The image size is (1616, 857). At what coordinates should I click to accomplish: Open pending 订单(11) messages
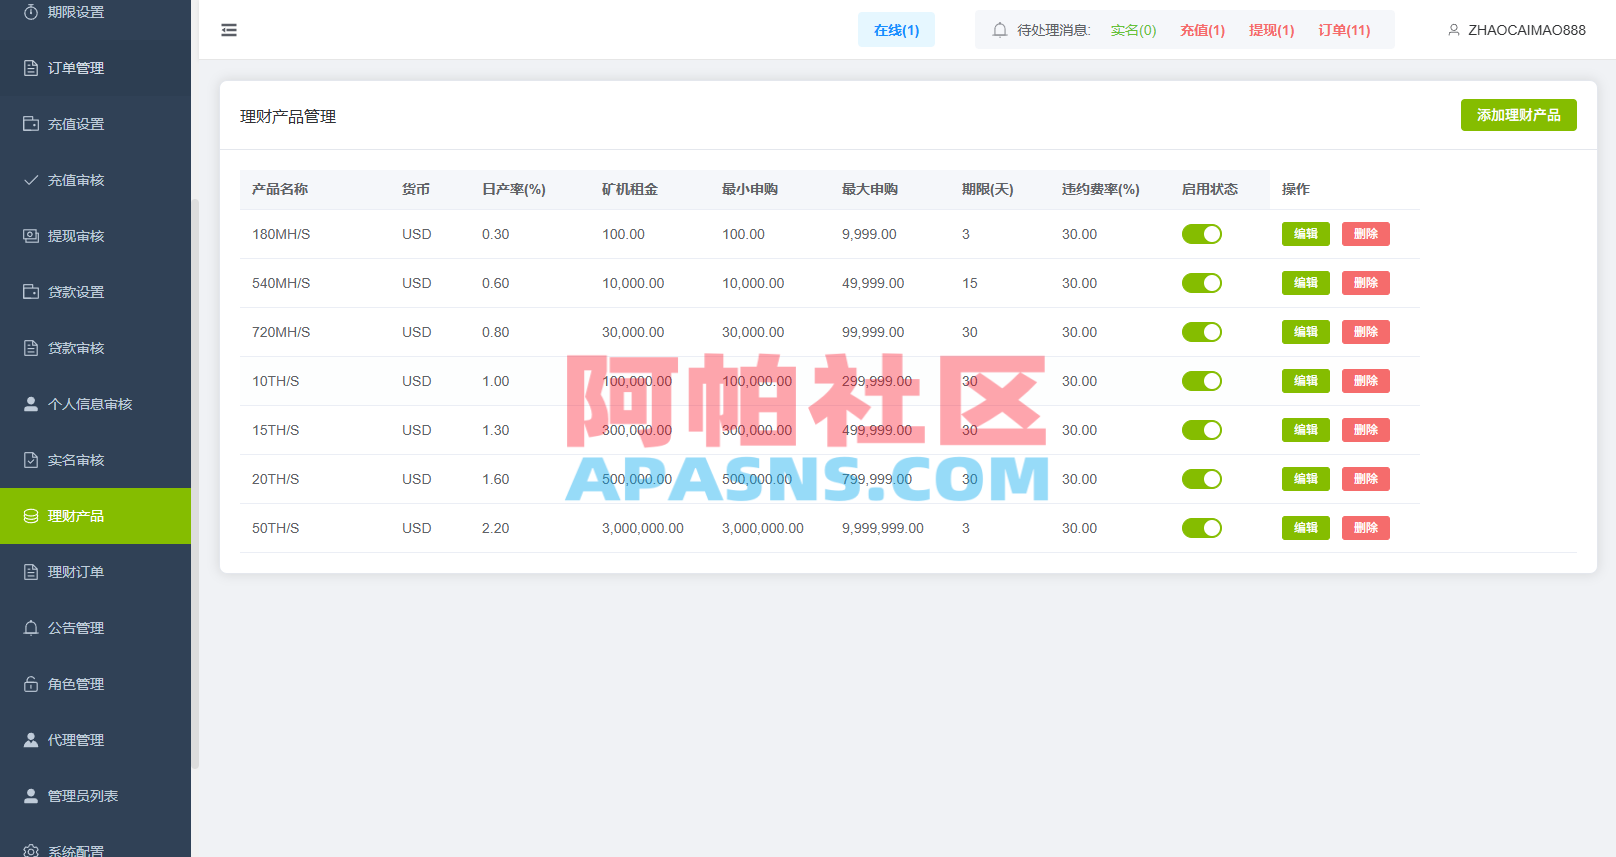(1344, 30)
